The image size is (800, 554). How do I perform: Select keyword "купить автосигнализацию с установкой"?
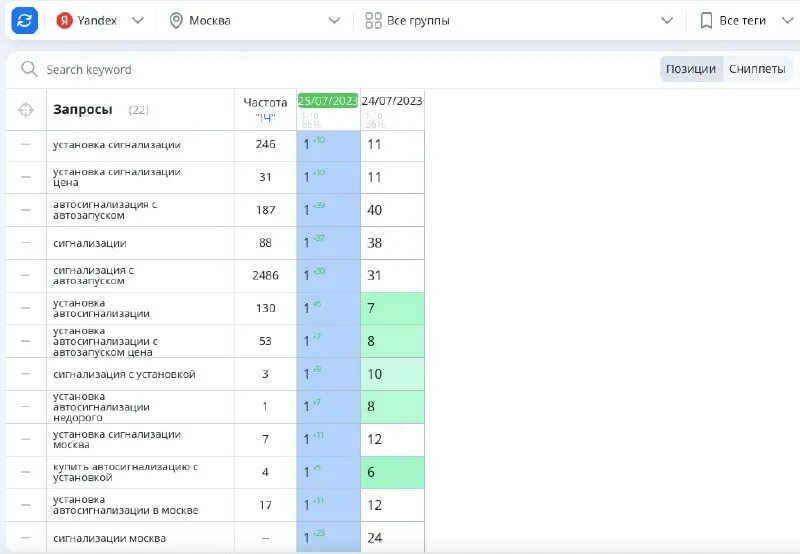(x=126, y=472)
